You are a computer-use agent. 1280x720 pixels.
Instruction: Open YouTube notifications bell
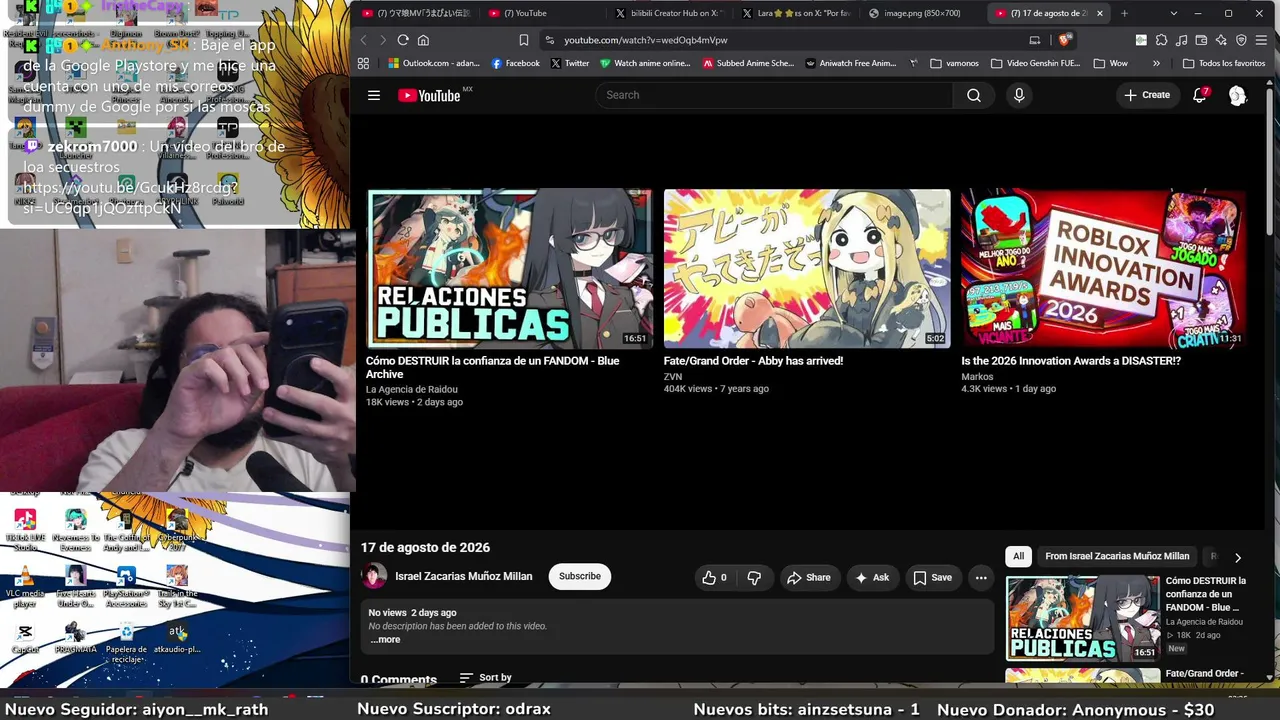click(x=1200, y=95)
